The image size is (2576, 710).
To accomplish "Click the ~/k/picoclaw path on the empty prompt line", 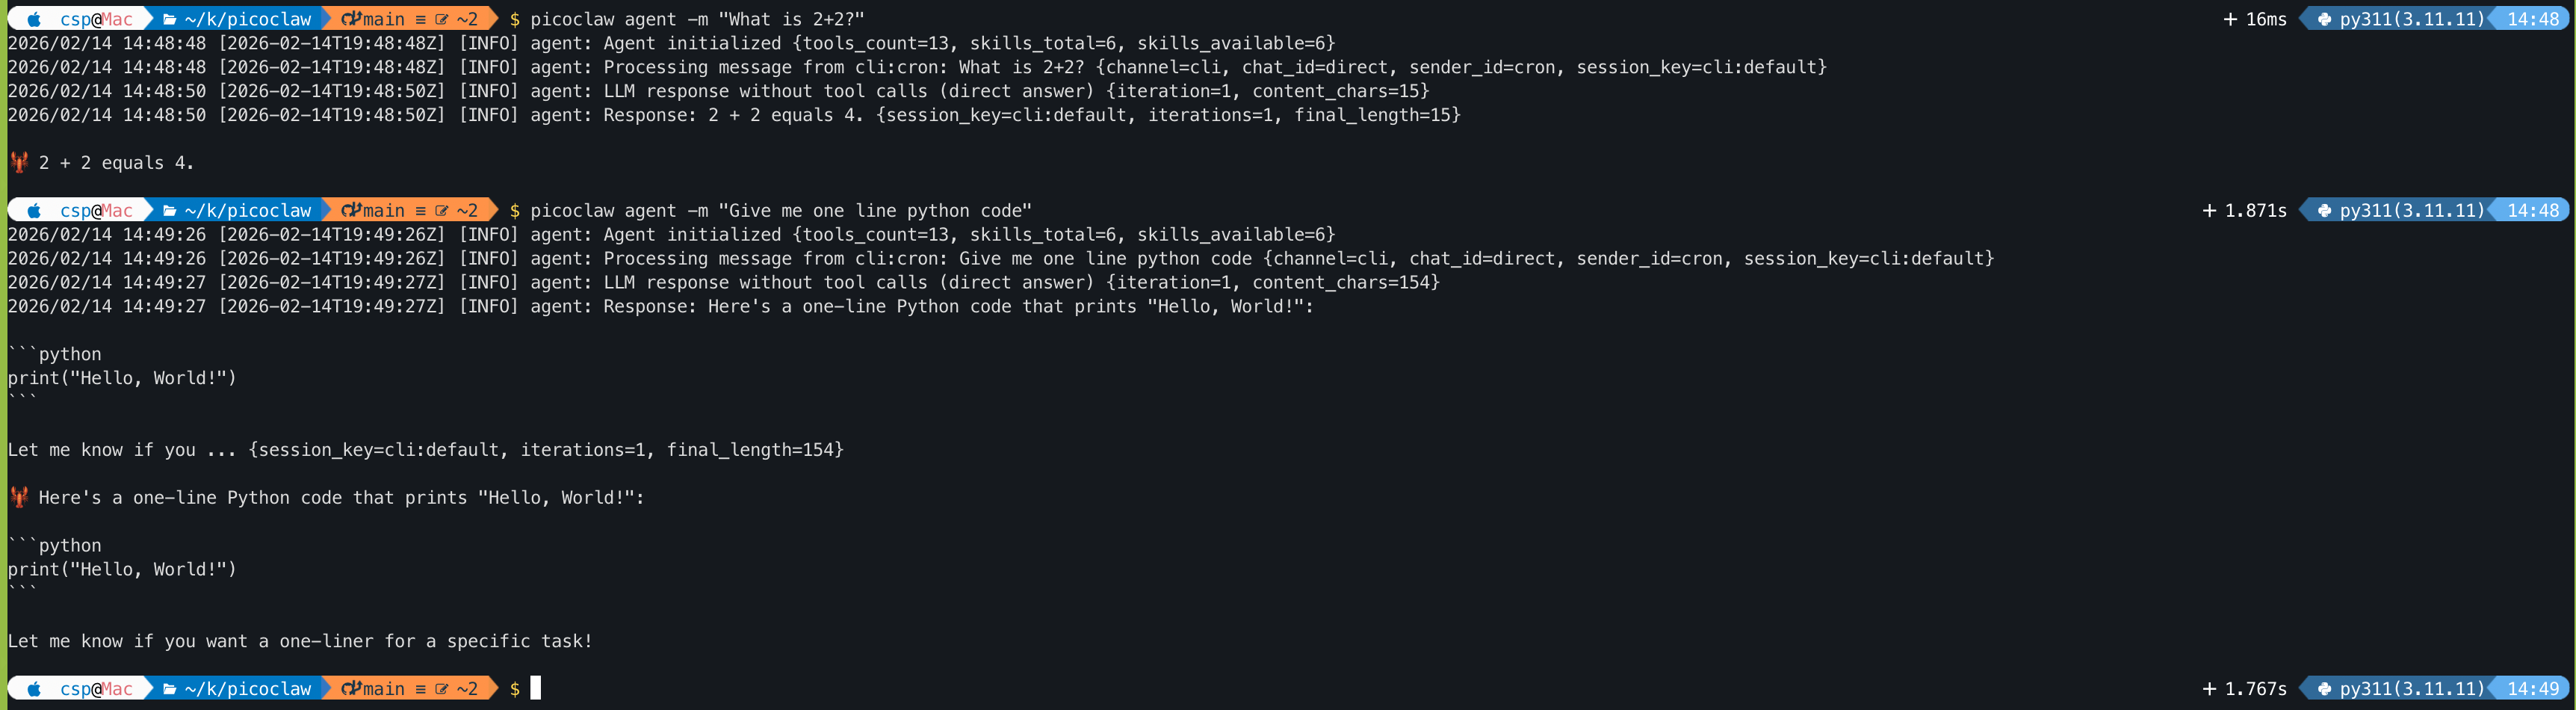I will tap(247, 689).
